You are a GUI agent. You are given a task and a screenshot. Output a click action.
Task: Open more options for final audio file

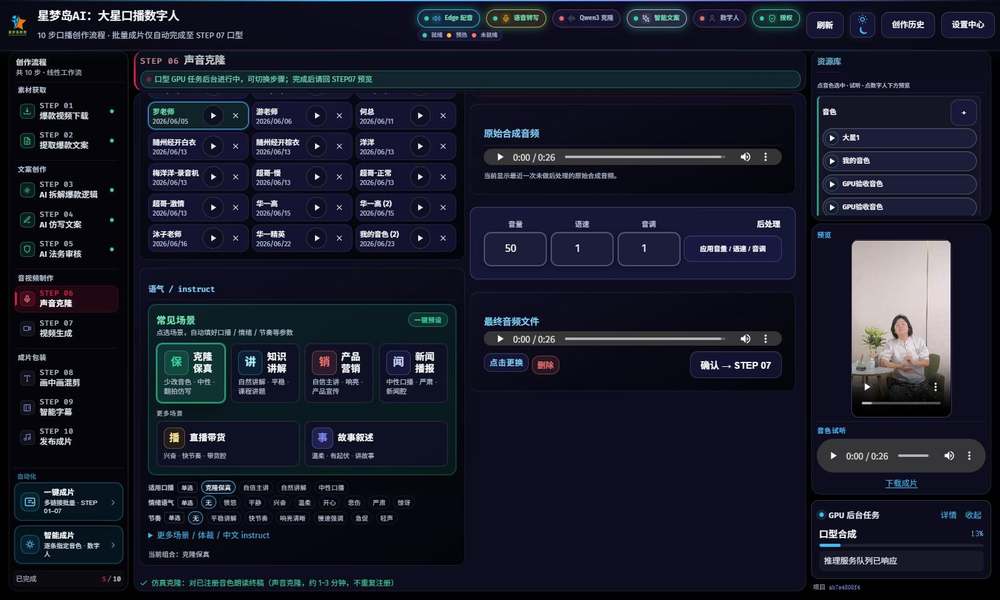[765, 339]
